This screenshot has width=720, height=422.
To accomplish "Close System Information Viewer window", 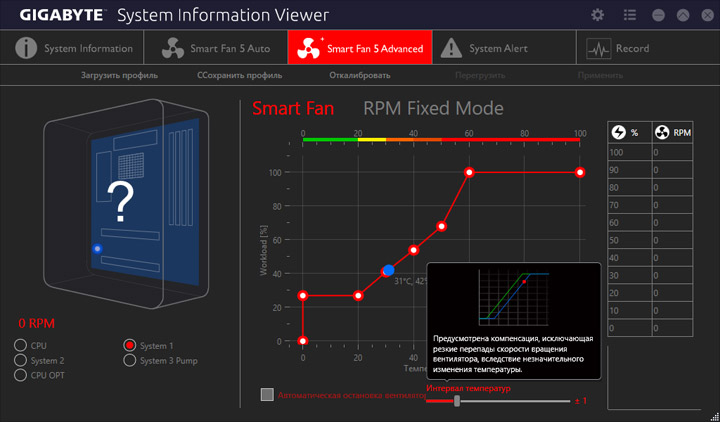I will (x=708, y=15).
